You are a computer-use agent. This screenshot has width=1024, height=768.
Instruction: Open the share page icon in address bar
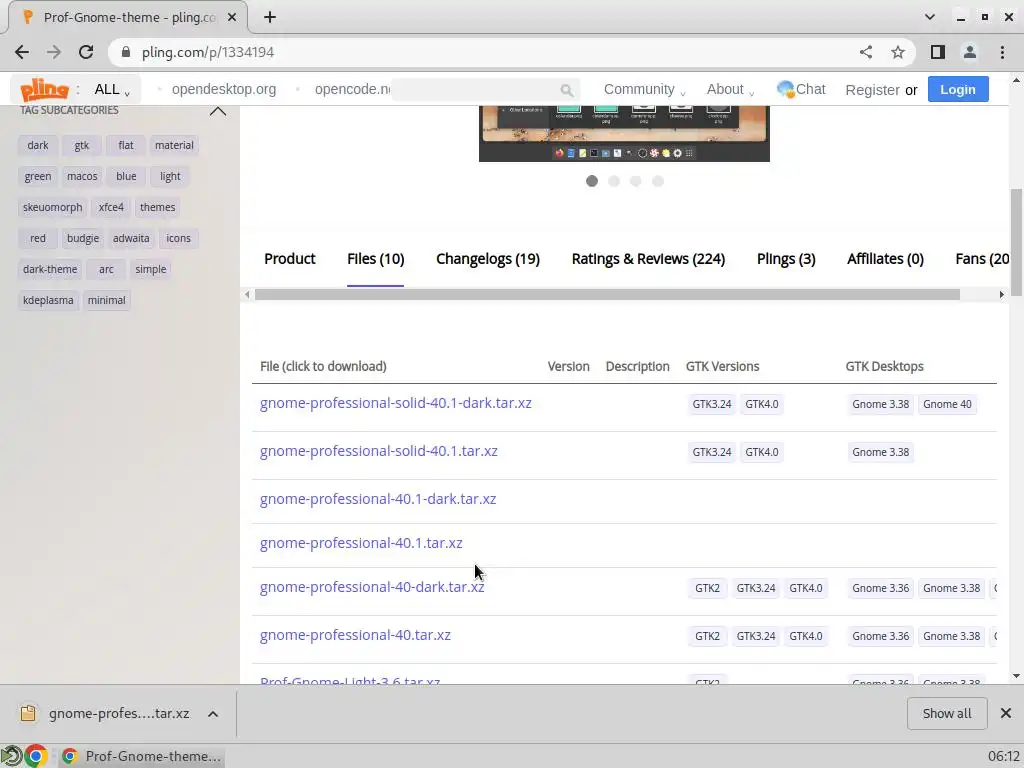tap(866, 52)
